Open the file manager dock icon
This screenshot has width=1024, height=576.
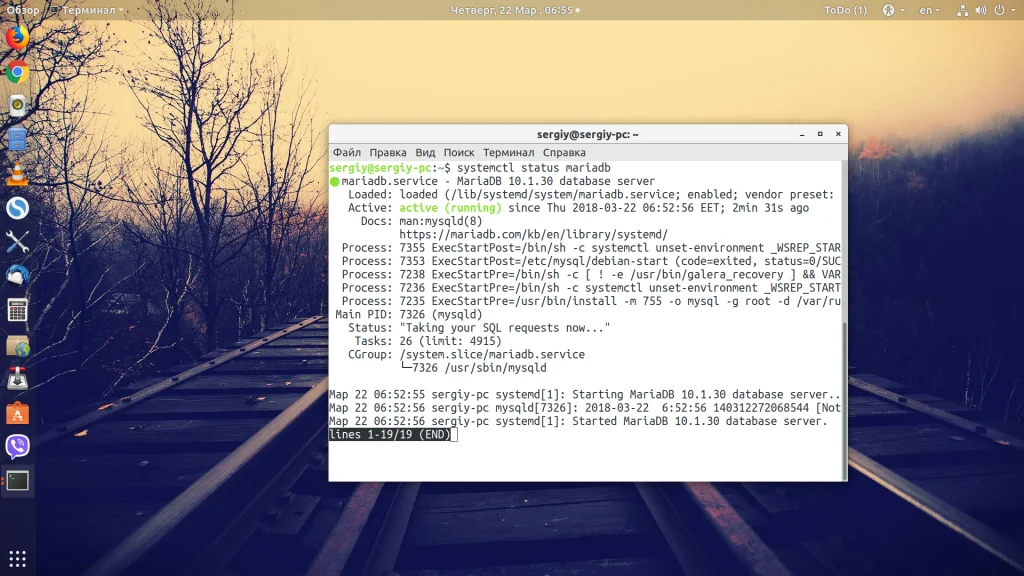coord(18,140)
